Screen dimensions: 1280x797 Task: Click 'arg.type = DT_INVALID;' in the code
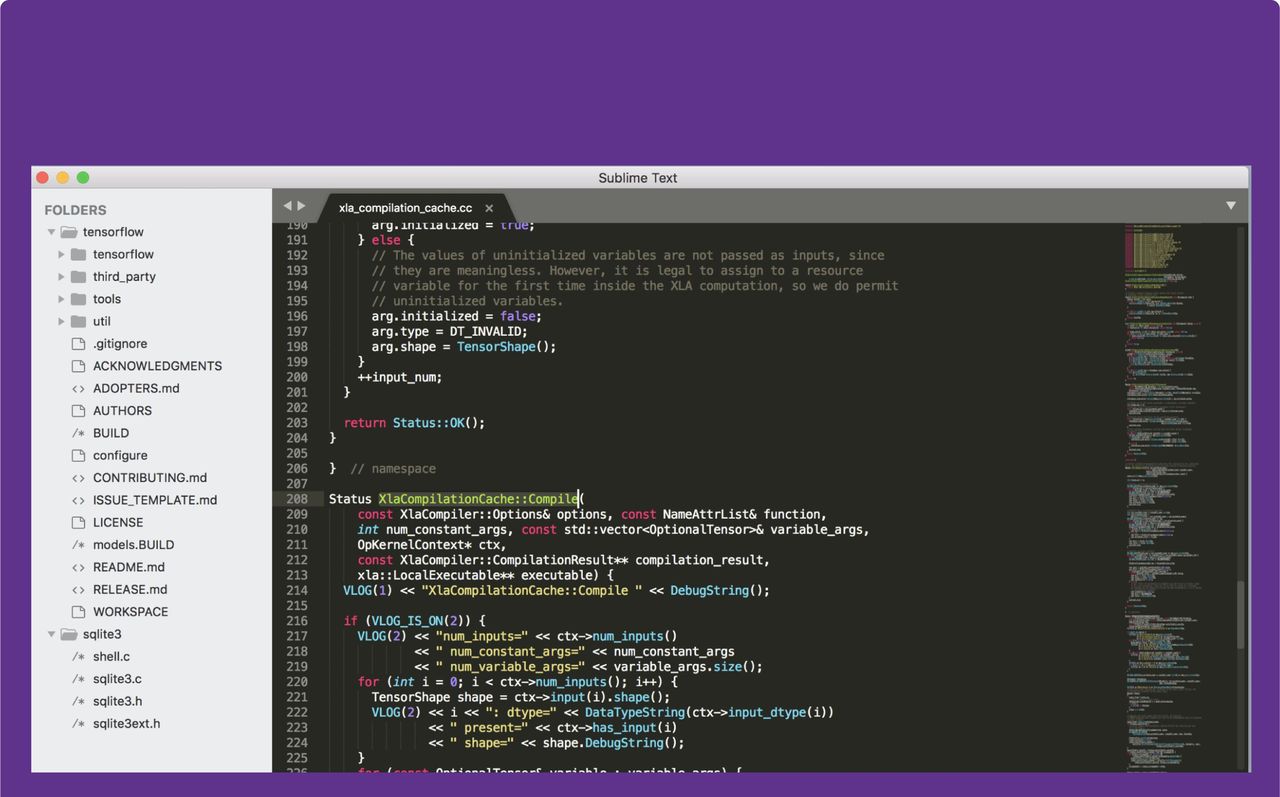click(x=449, y=331)
